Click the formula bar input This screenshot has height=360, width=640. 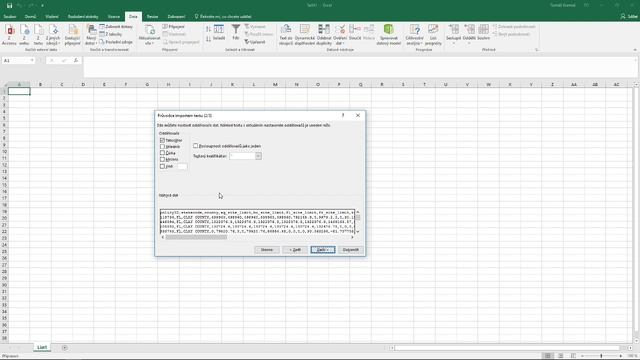(x=359, y=67)
